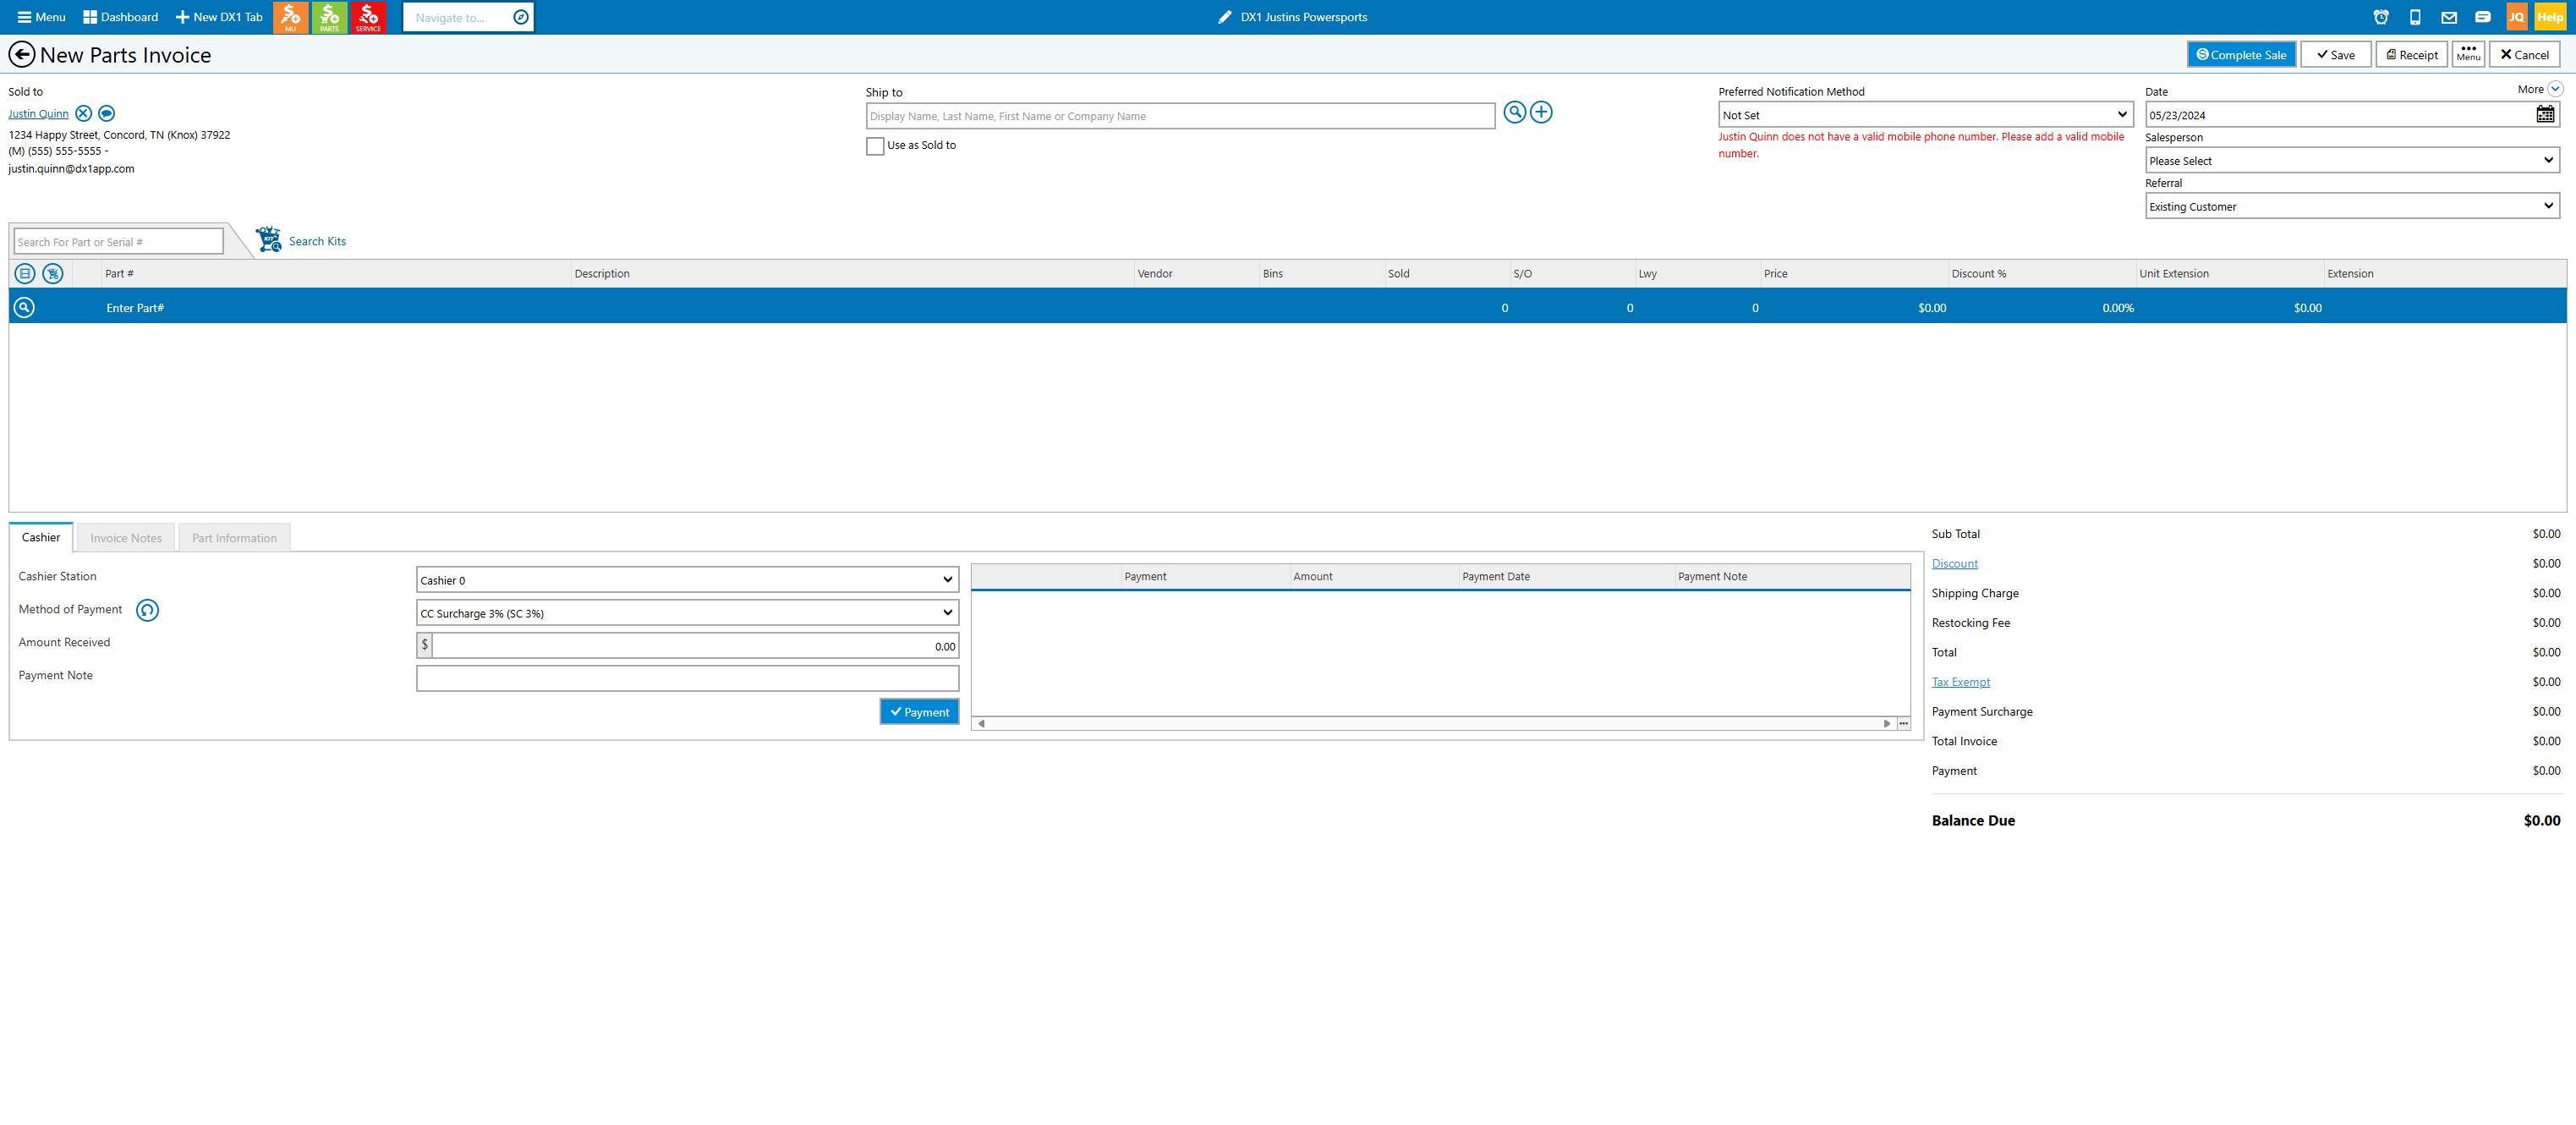2576x1125 pixels.
Task: Switch to the Part Information tab
Action: point(234,538)
